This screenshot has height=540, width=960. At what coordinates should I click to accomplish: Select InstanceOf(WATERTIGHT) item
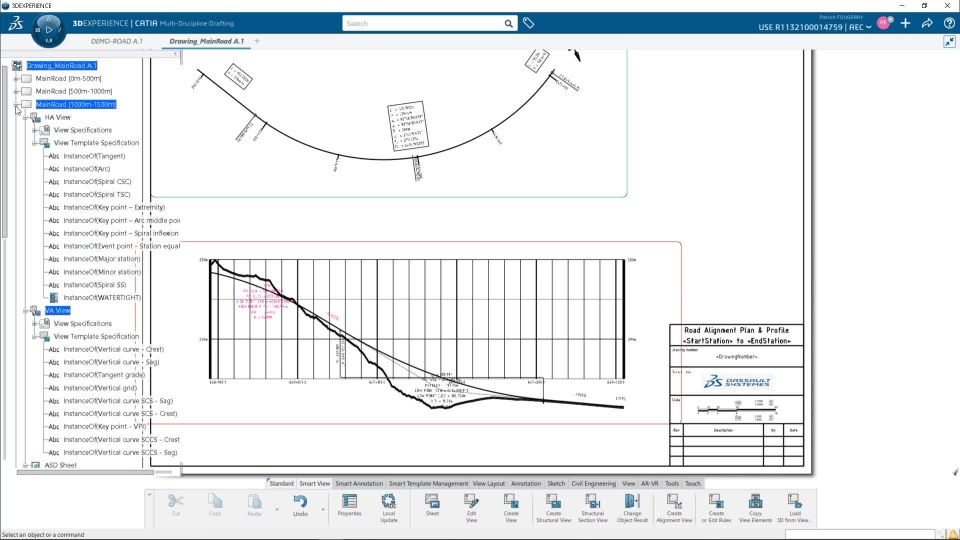[102, 298]
